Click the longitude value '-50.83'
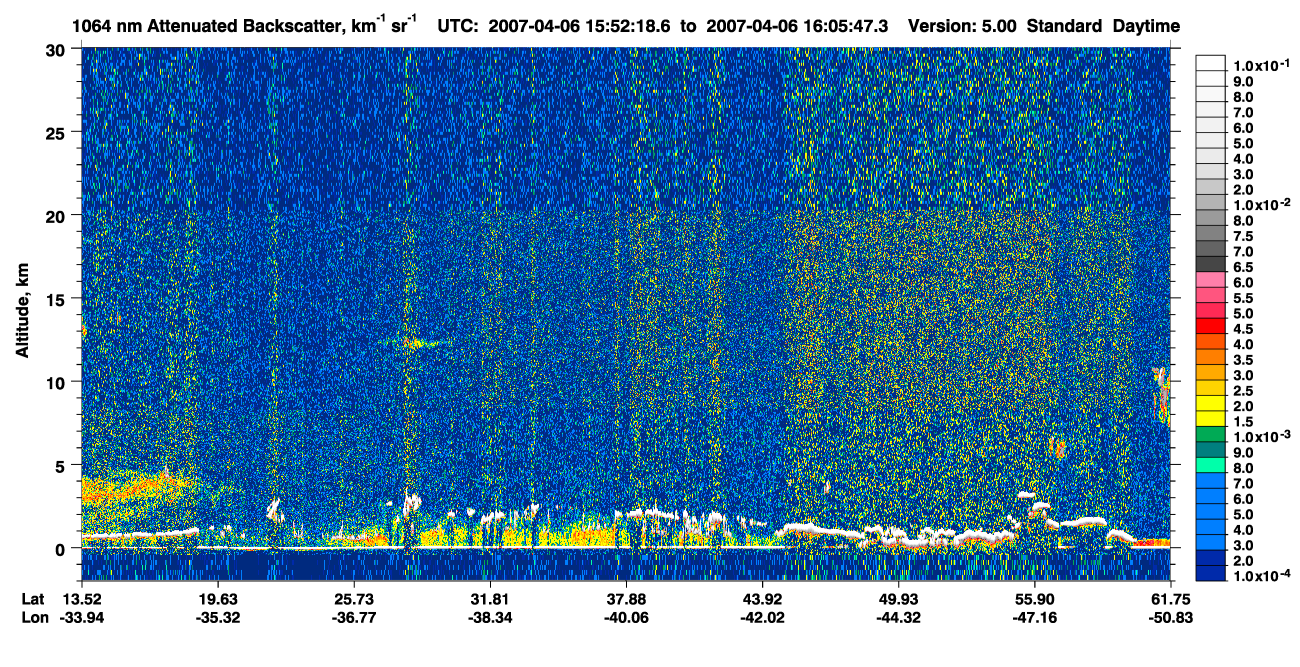 1170,617
